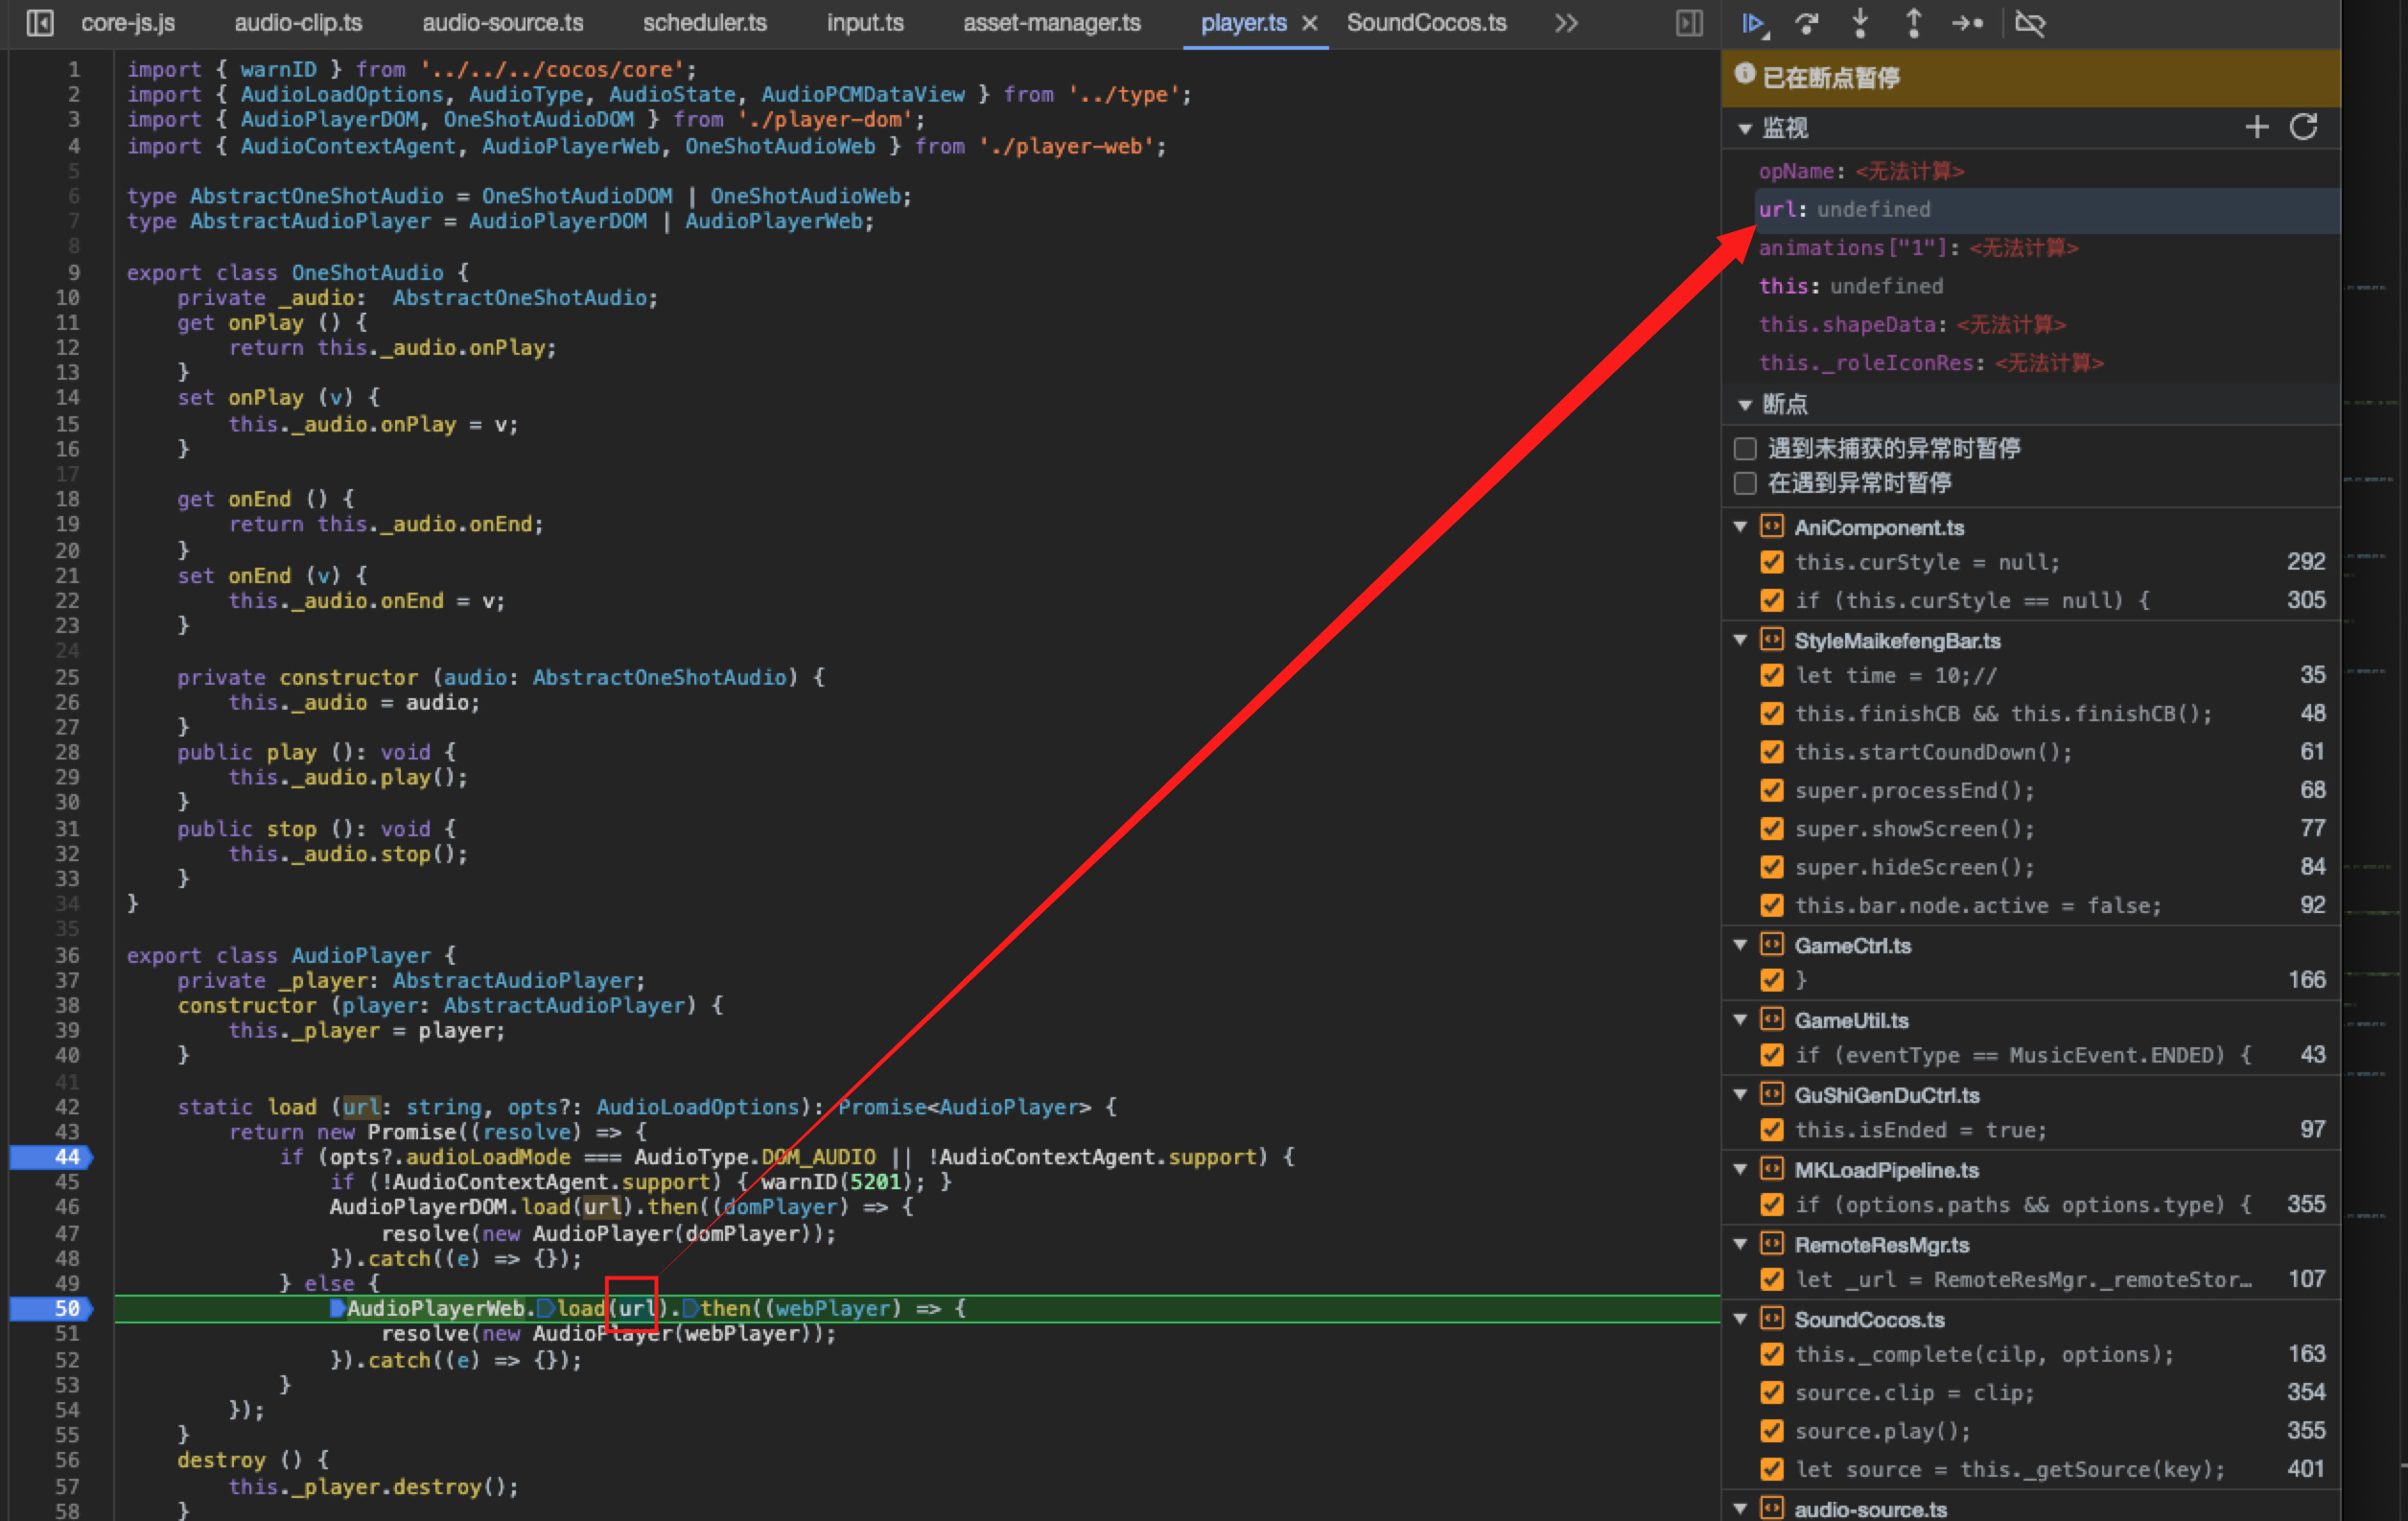Collapse StyleMaikefengBar.ts breakpoint group
The image size is (2408, 1521).
tap(1741, 640)
